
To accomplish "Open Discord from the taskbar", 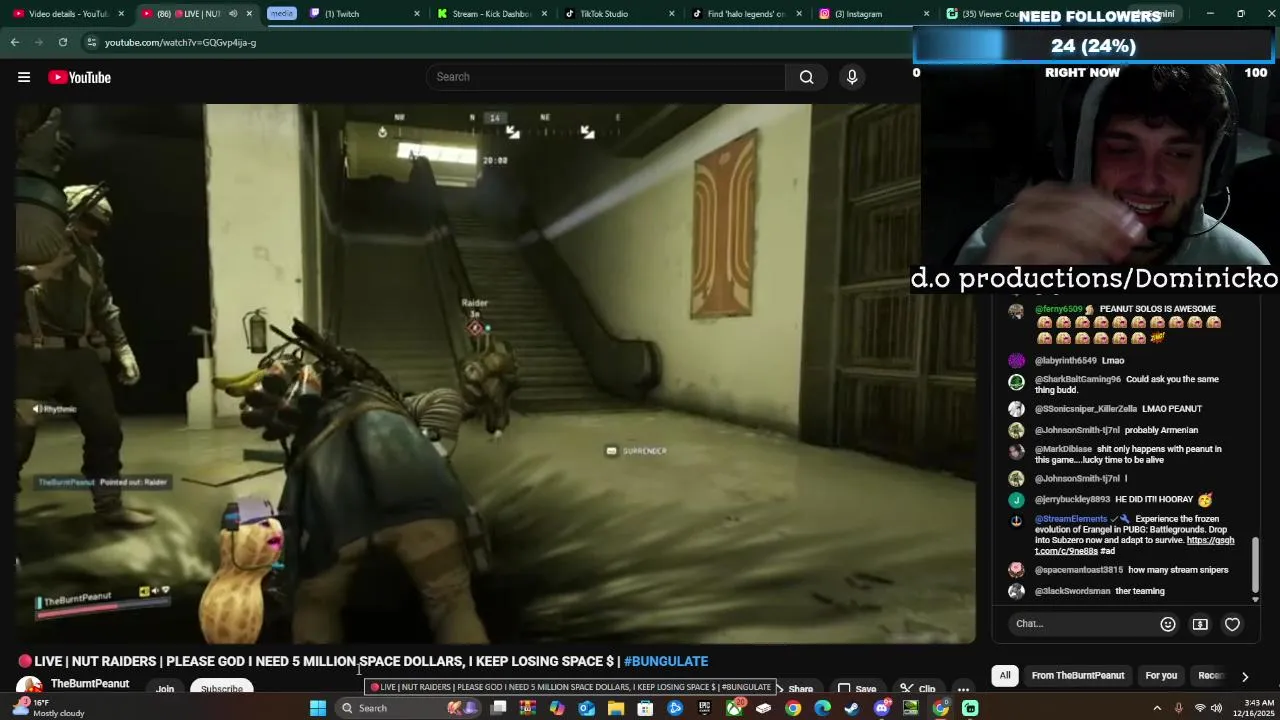I will (x=881, y=708).
